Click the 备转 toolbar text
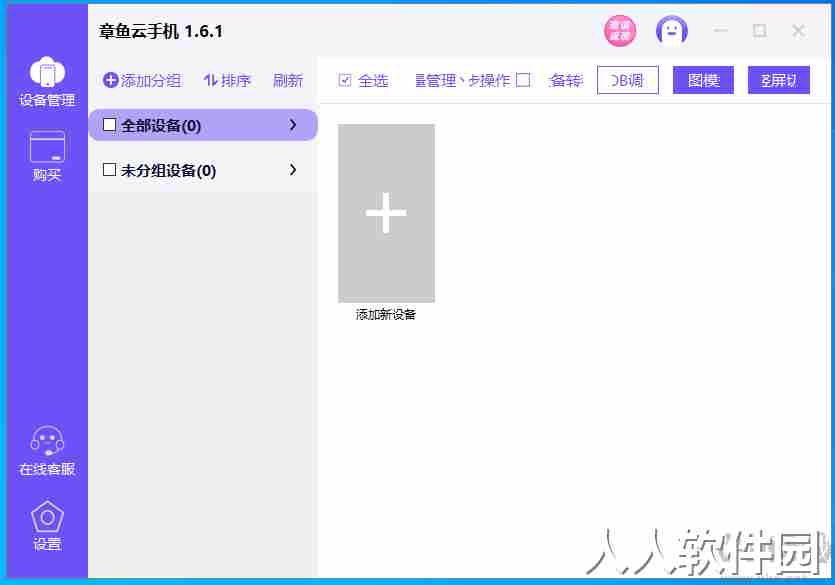The height and width of the screenshot is (585, 835). coord(566,80)
